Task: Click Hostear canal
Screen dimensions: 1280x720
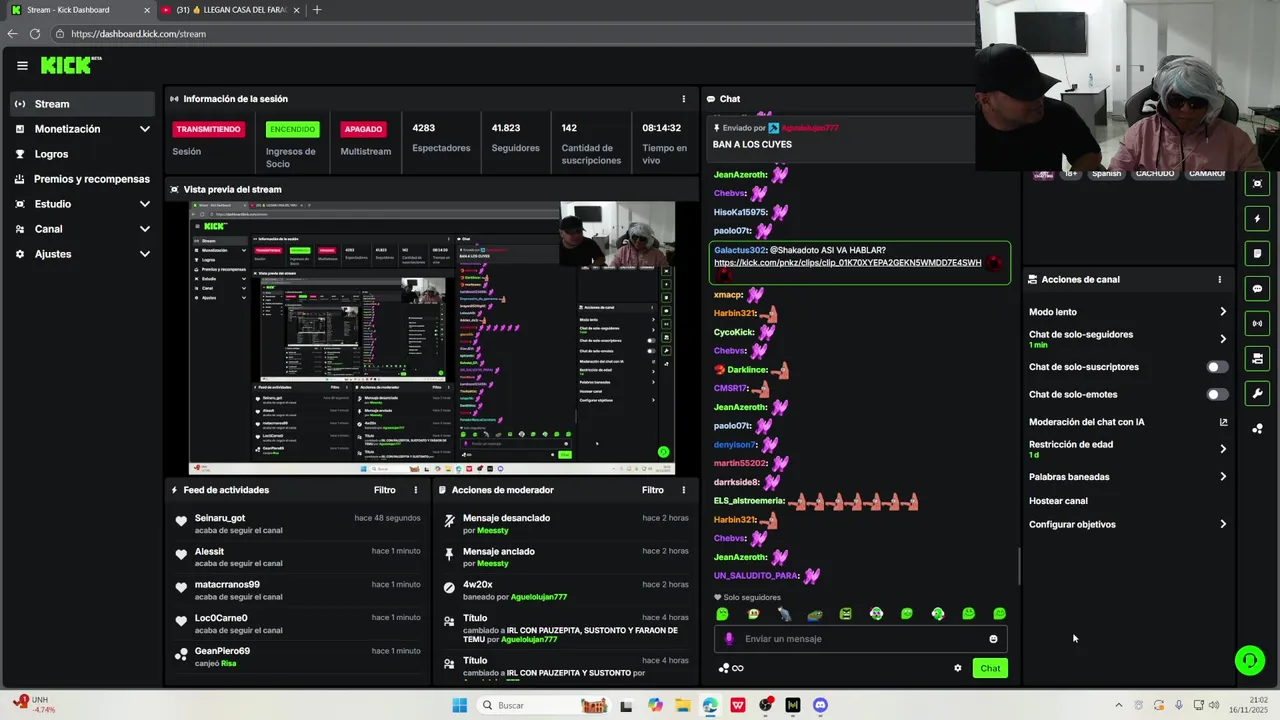Action: [1058, 501]
